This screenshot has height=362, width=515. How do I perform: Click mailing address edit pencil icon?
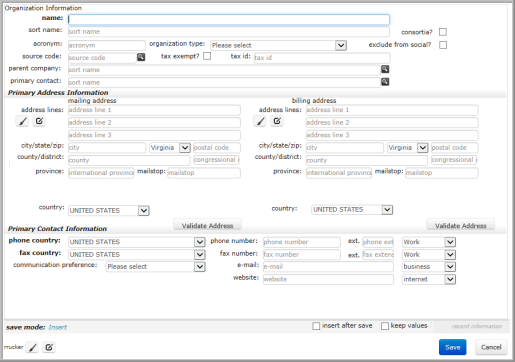[x=39, y=121]
